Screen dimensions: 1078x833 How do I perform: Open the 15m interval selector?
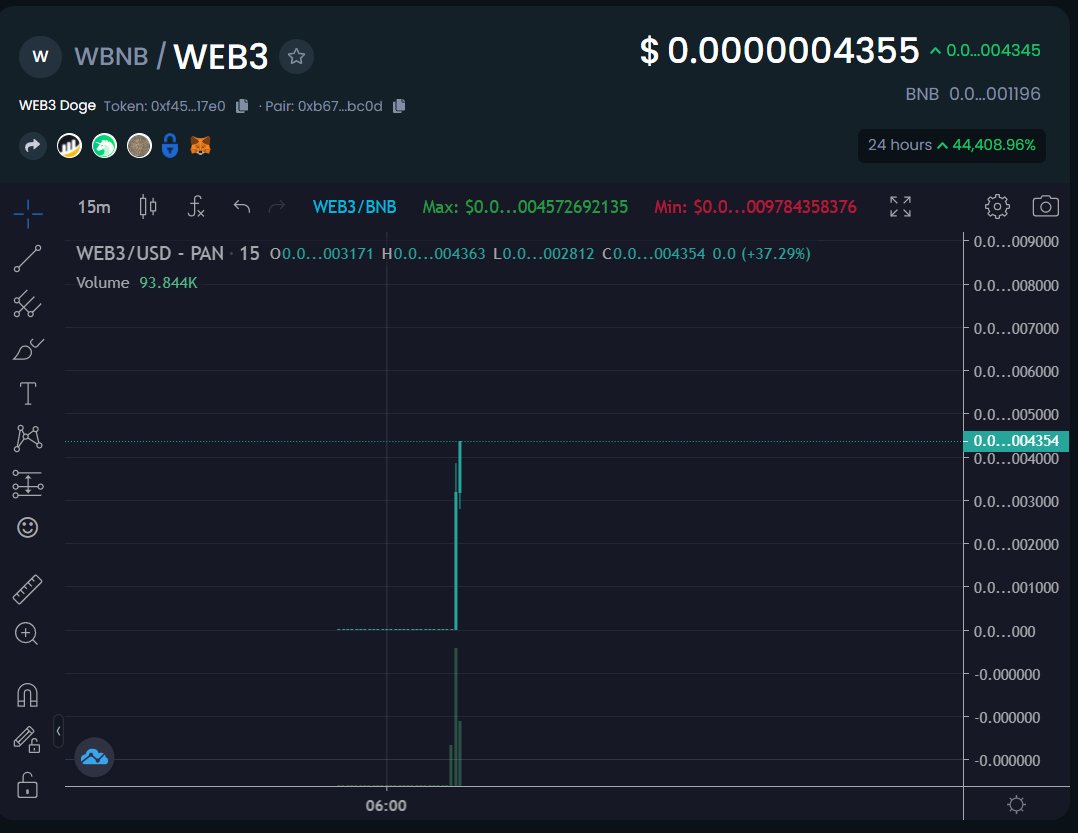(94, 207)
